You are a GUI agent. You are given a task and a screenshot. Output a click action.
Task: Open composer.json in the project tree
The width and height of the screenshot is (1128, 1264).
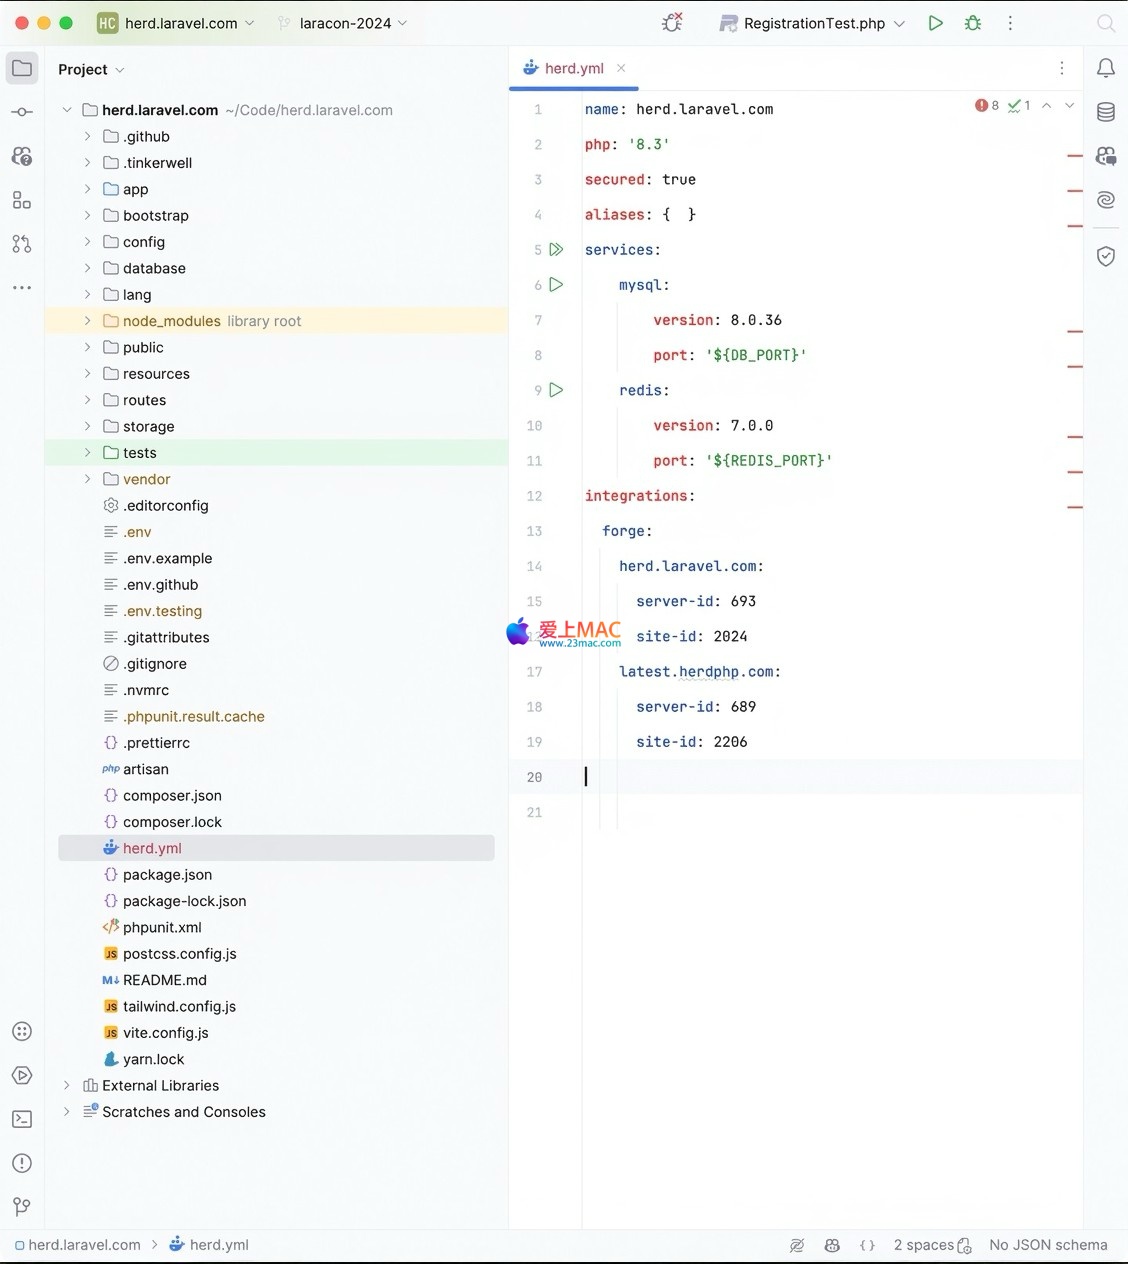coord(172,796)
